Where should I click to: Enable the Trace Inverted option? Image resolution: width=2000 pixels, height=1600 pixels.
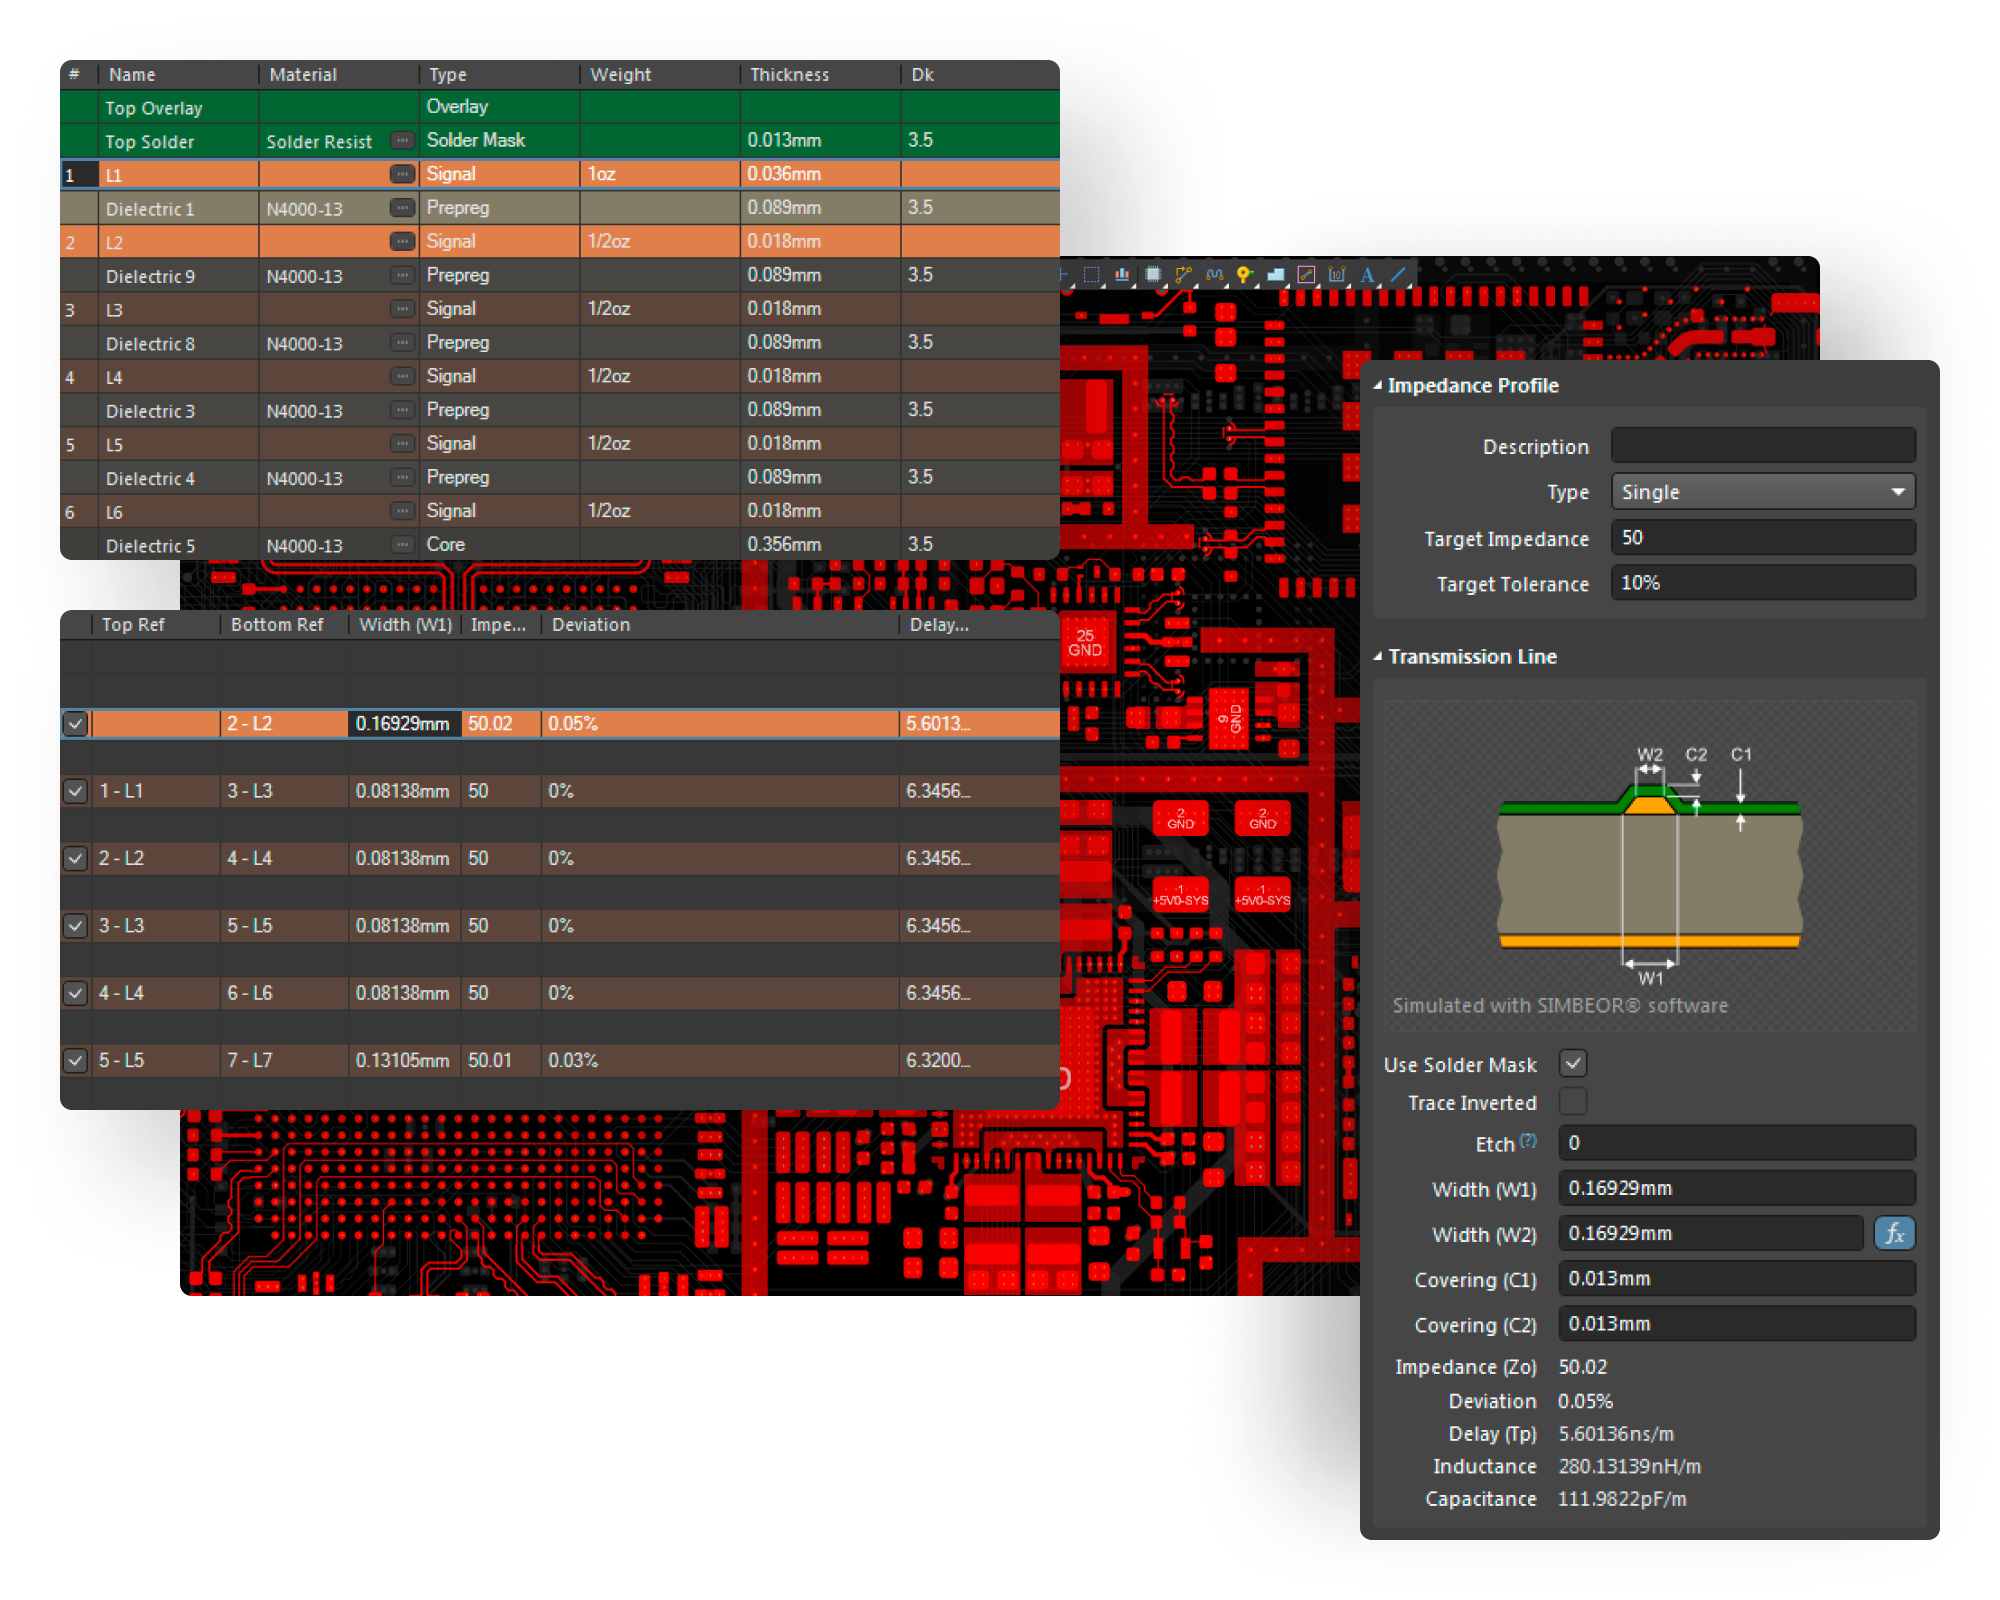pyautogui.click(x=1574, y=1102)
